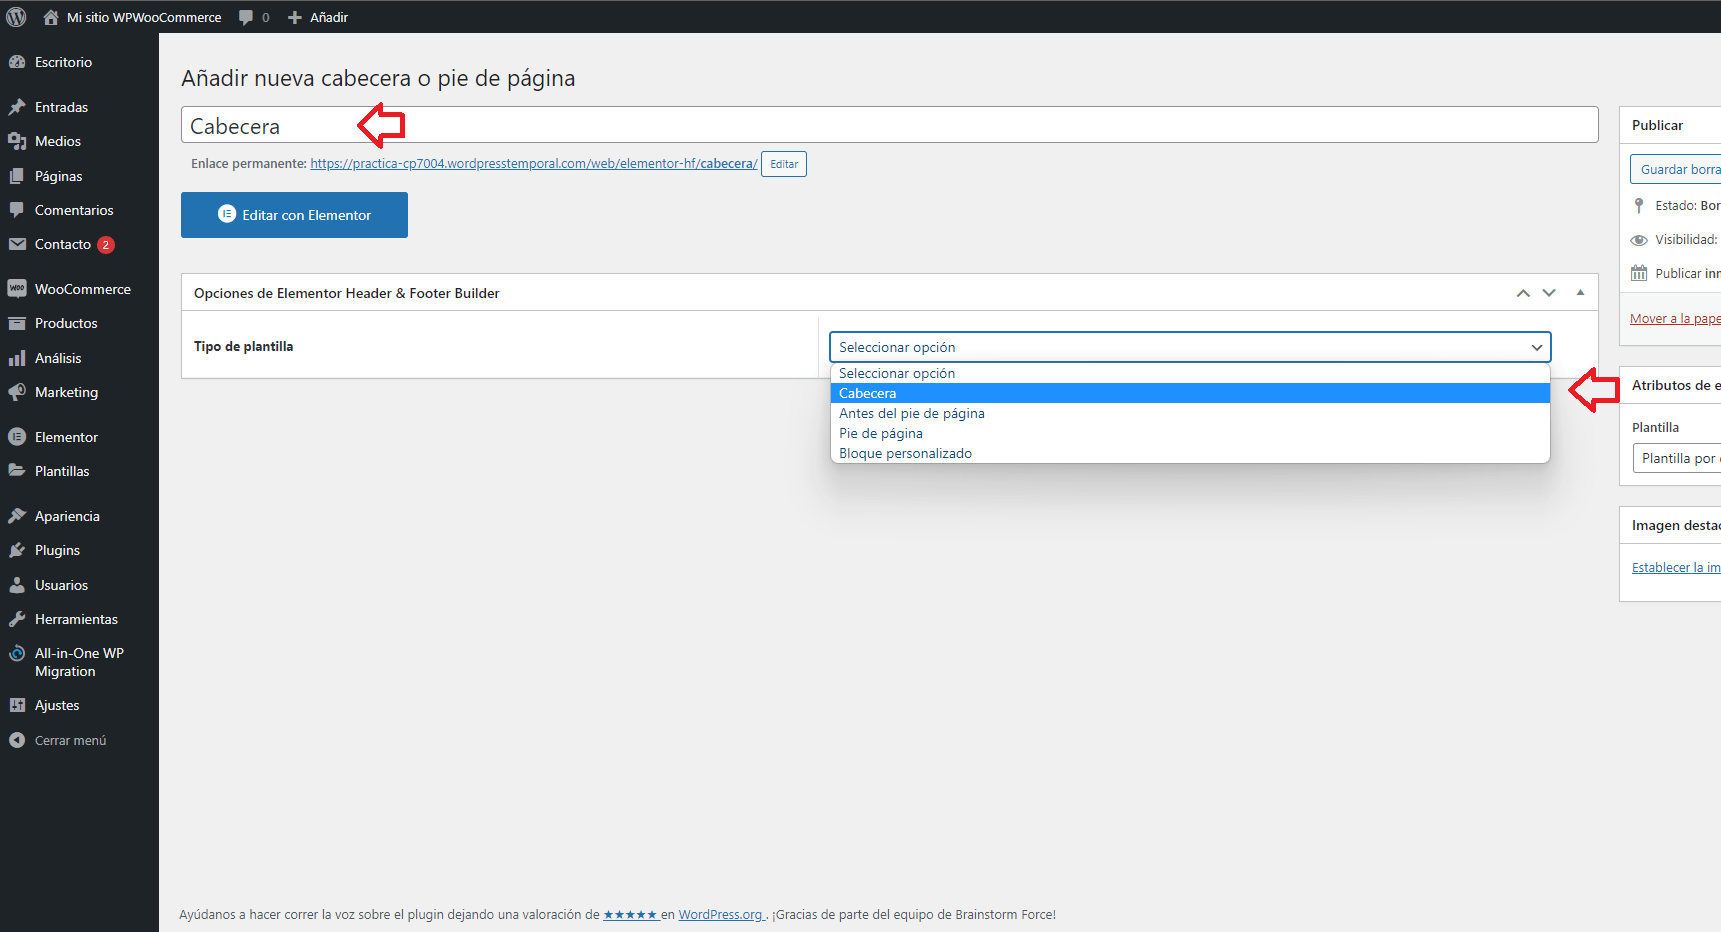Click the Mi sitio WPWooCommerce site name

click(144, 17)
